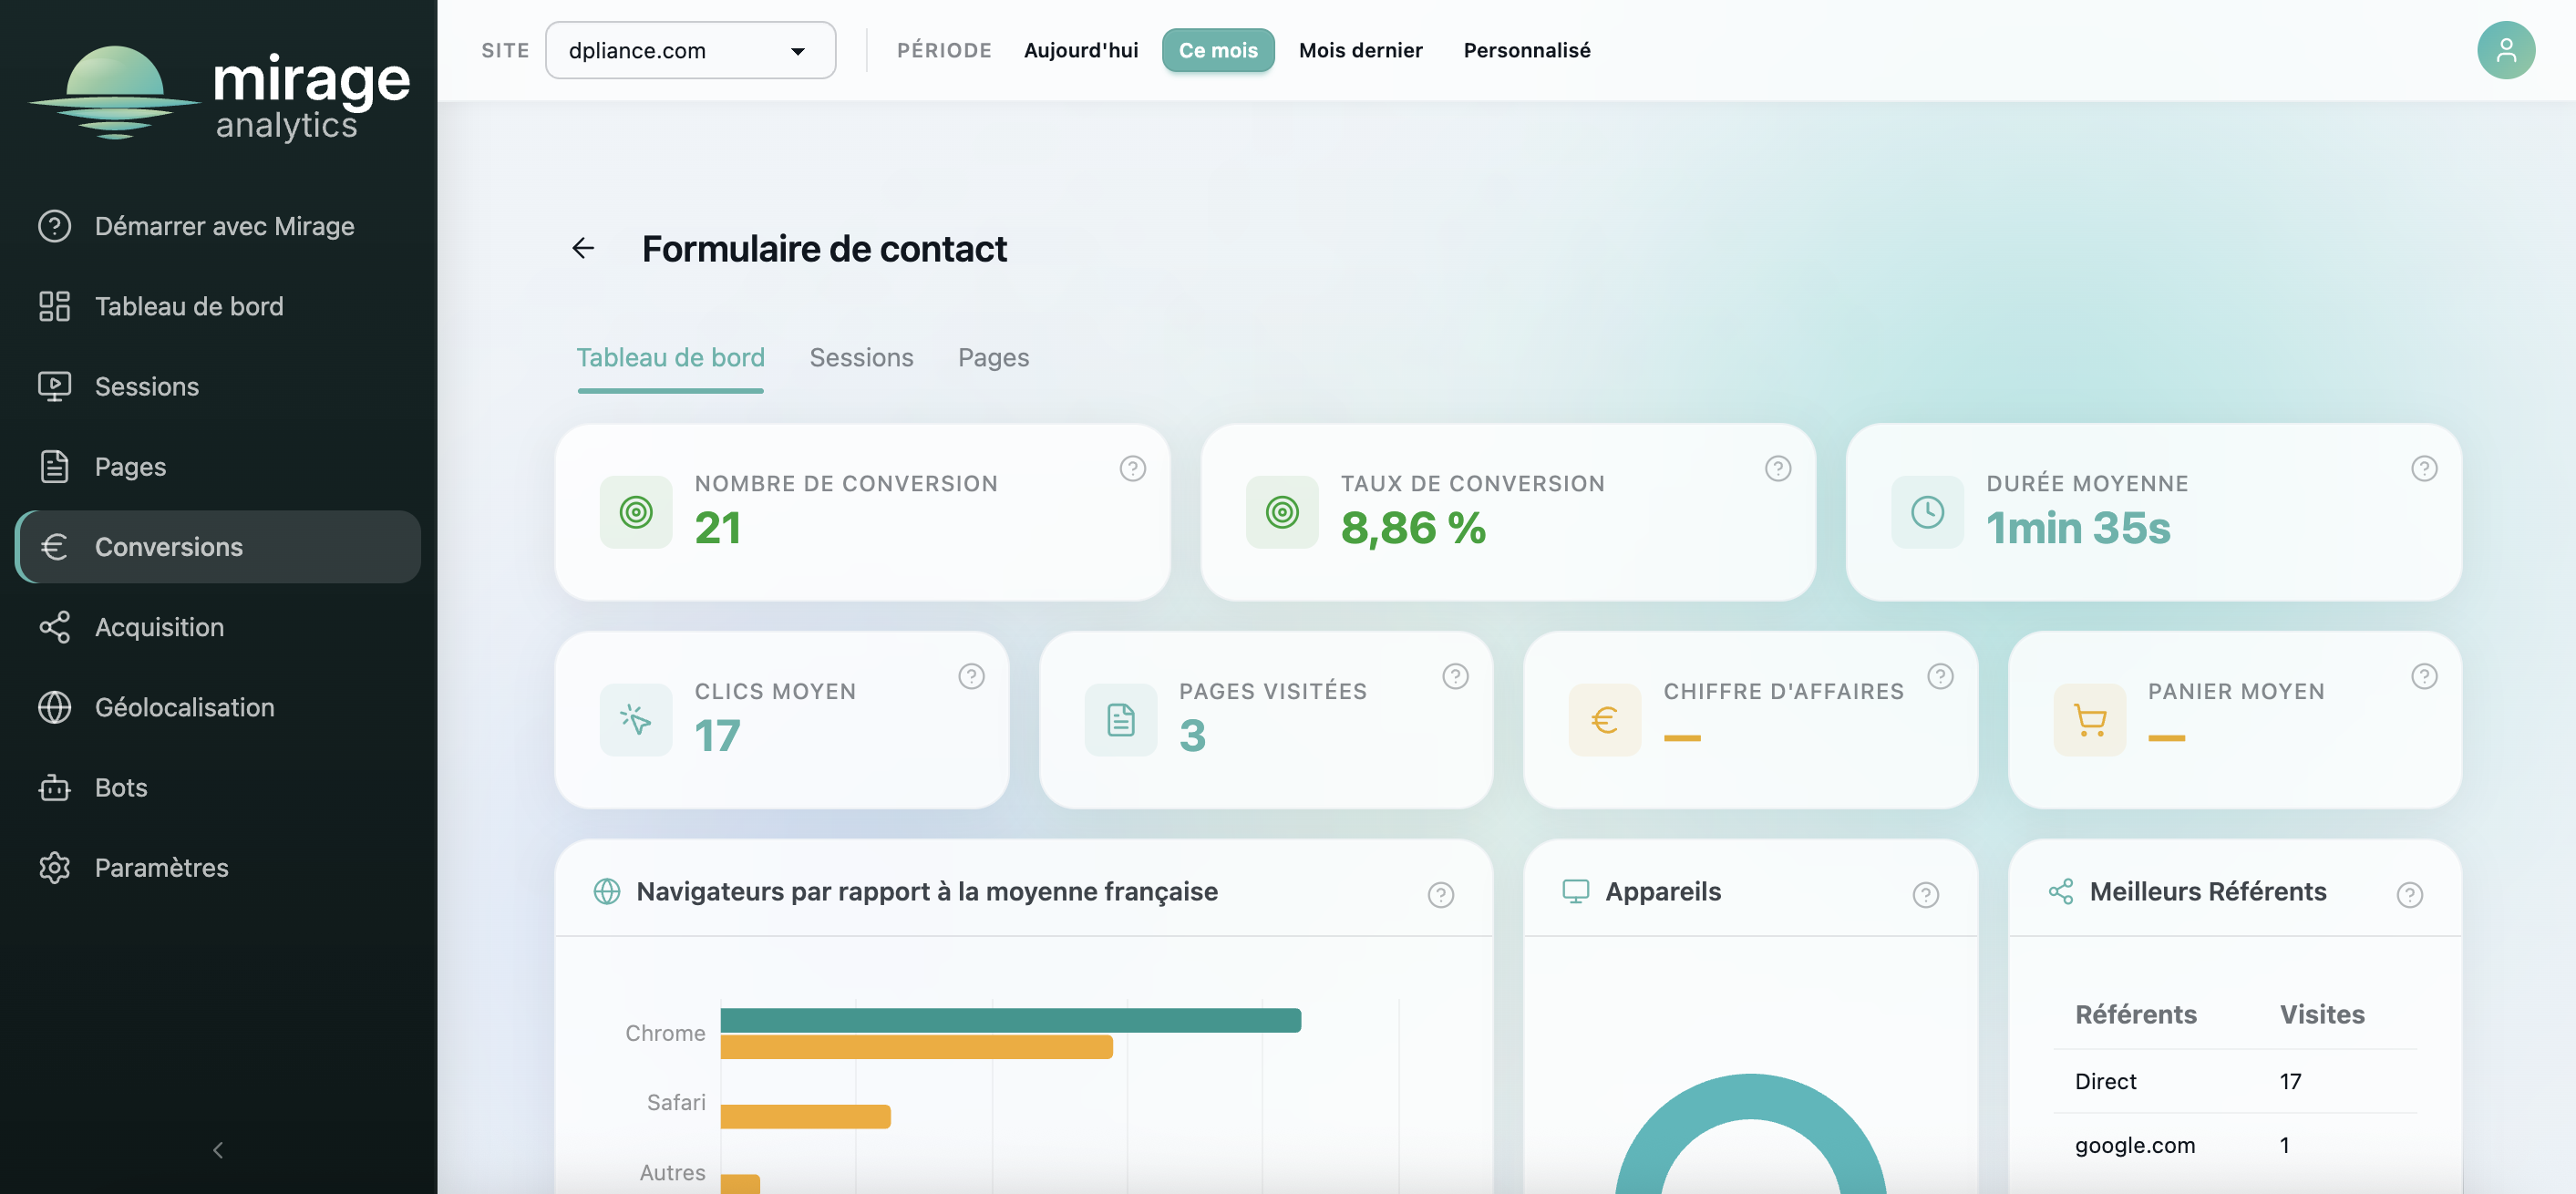Click the 21 conversions value
This screenshot has height=1194, width=2576.
click(717, 527)
